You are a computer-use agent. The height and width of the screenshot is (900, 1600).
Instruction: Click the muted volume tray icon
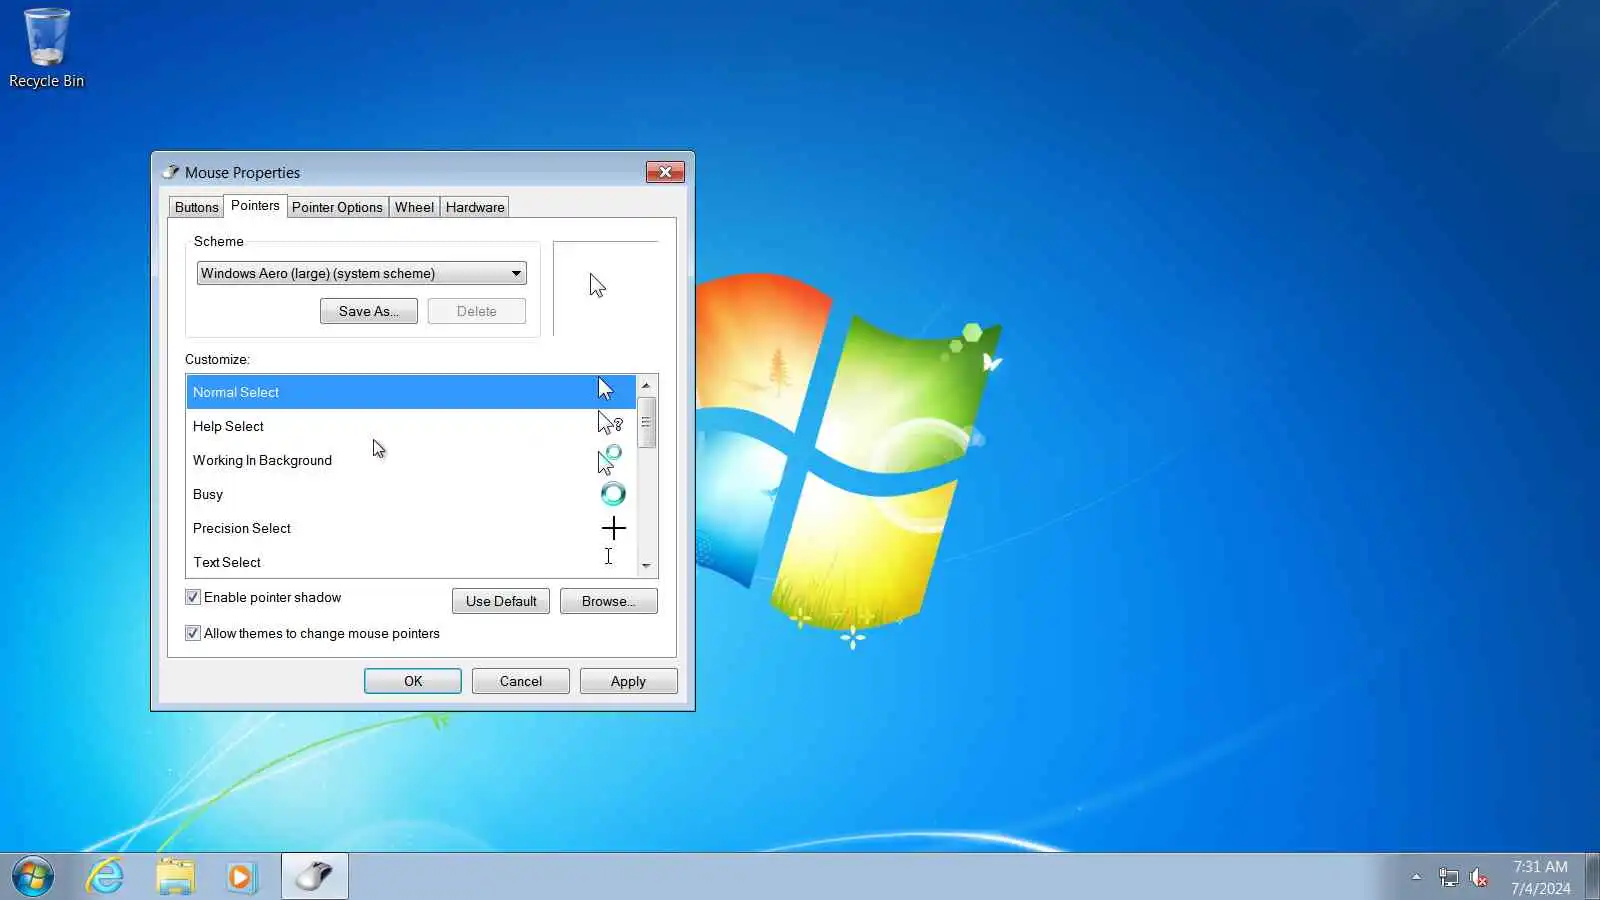[1479, 878]
